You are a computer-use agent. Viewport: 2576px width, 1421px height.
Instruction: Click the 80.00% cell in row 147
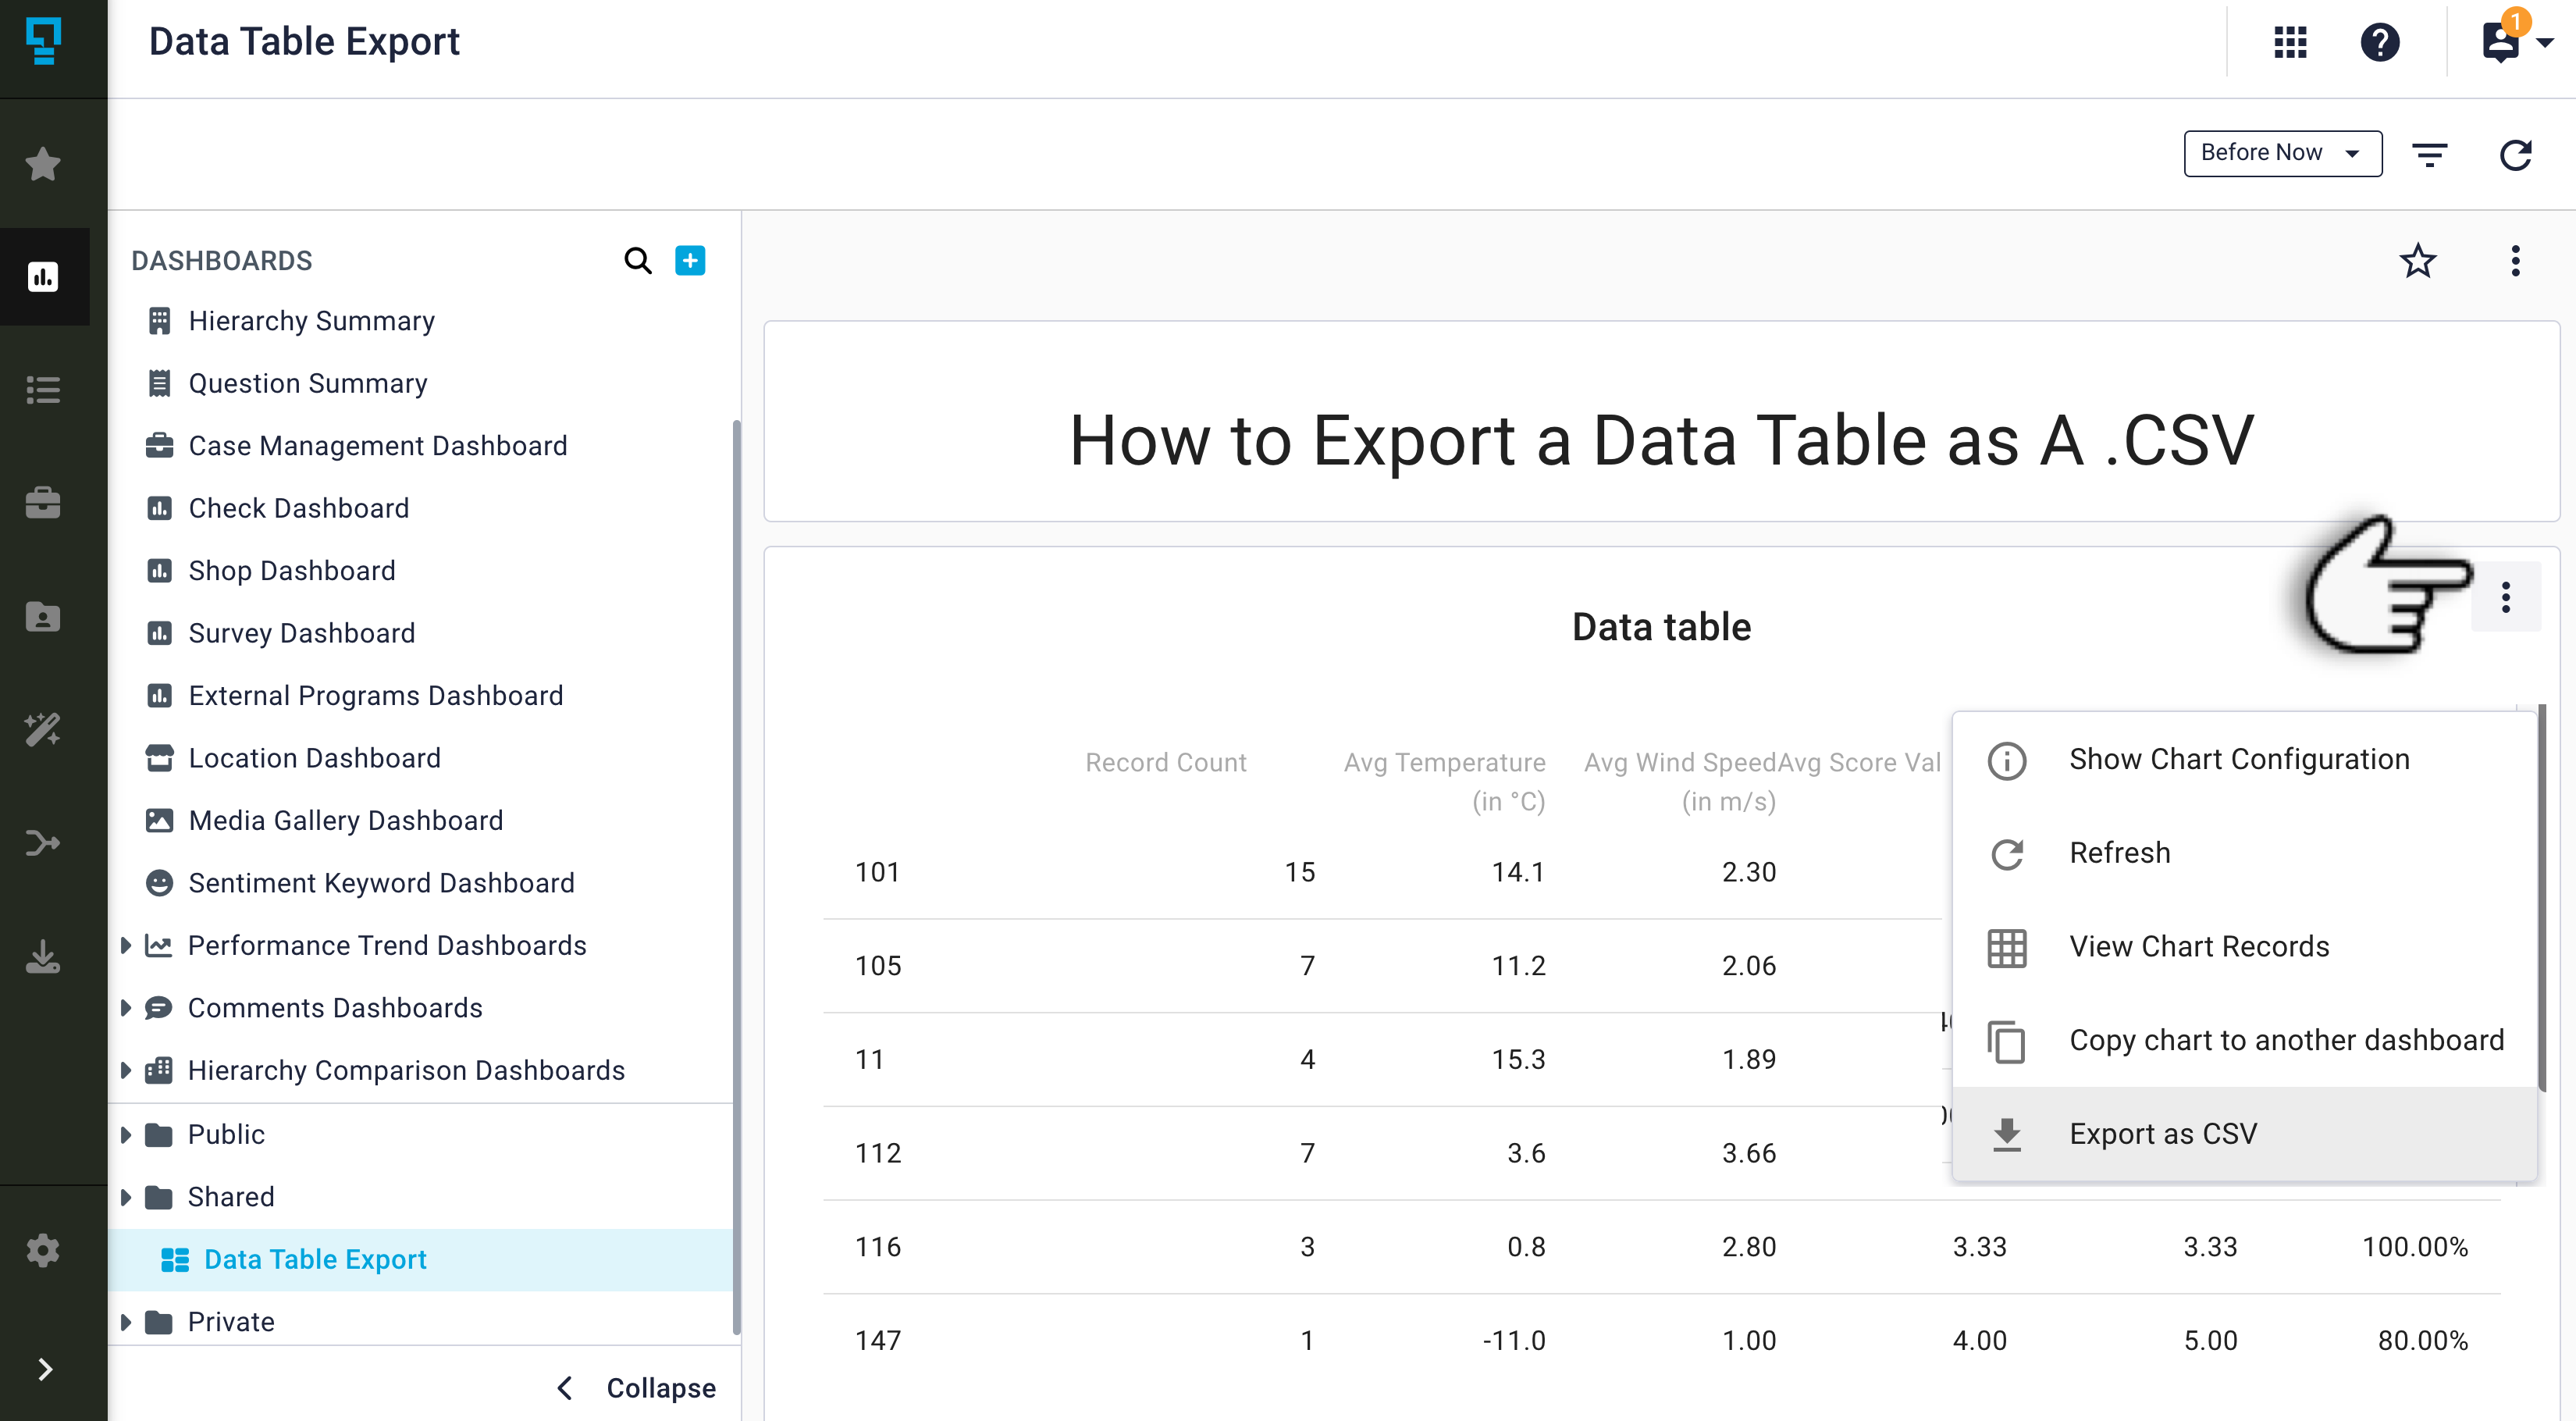point(2423,1340)
